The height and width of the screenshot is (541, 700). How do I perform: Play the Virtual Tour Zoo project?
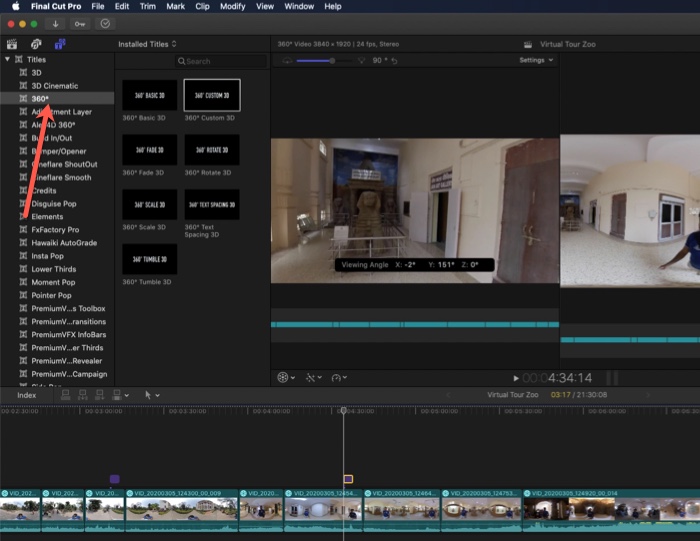(516, 378)
